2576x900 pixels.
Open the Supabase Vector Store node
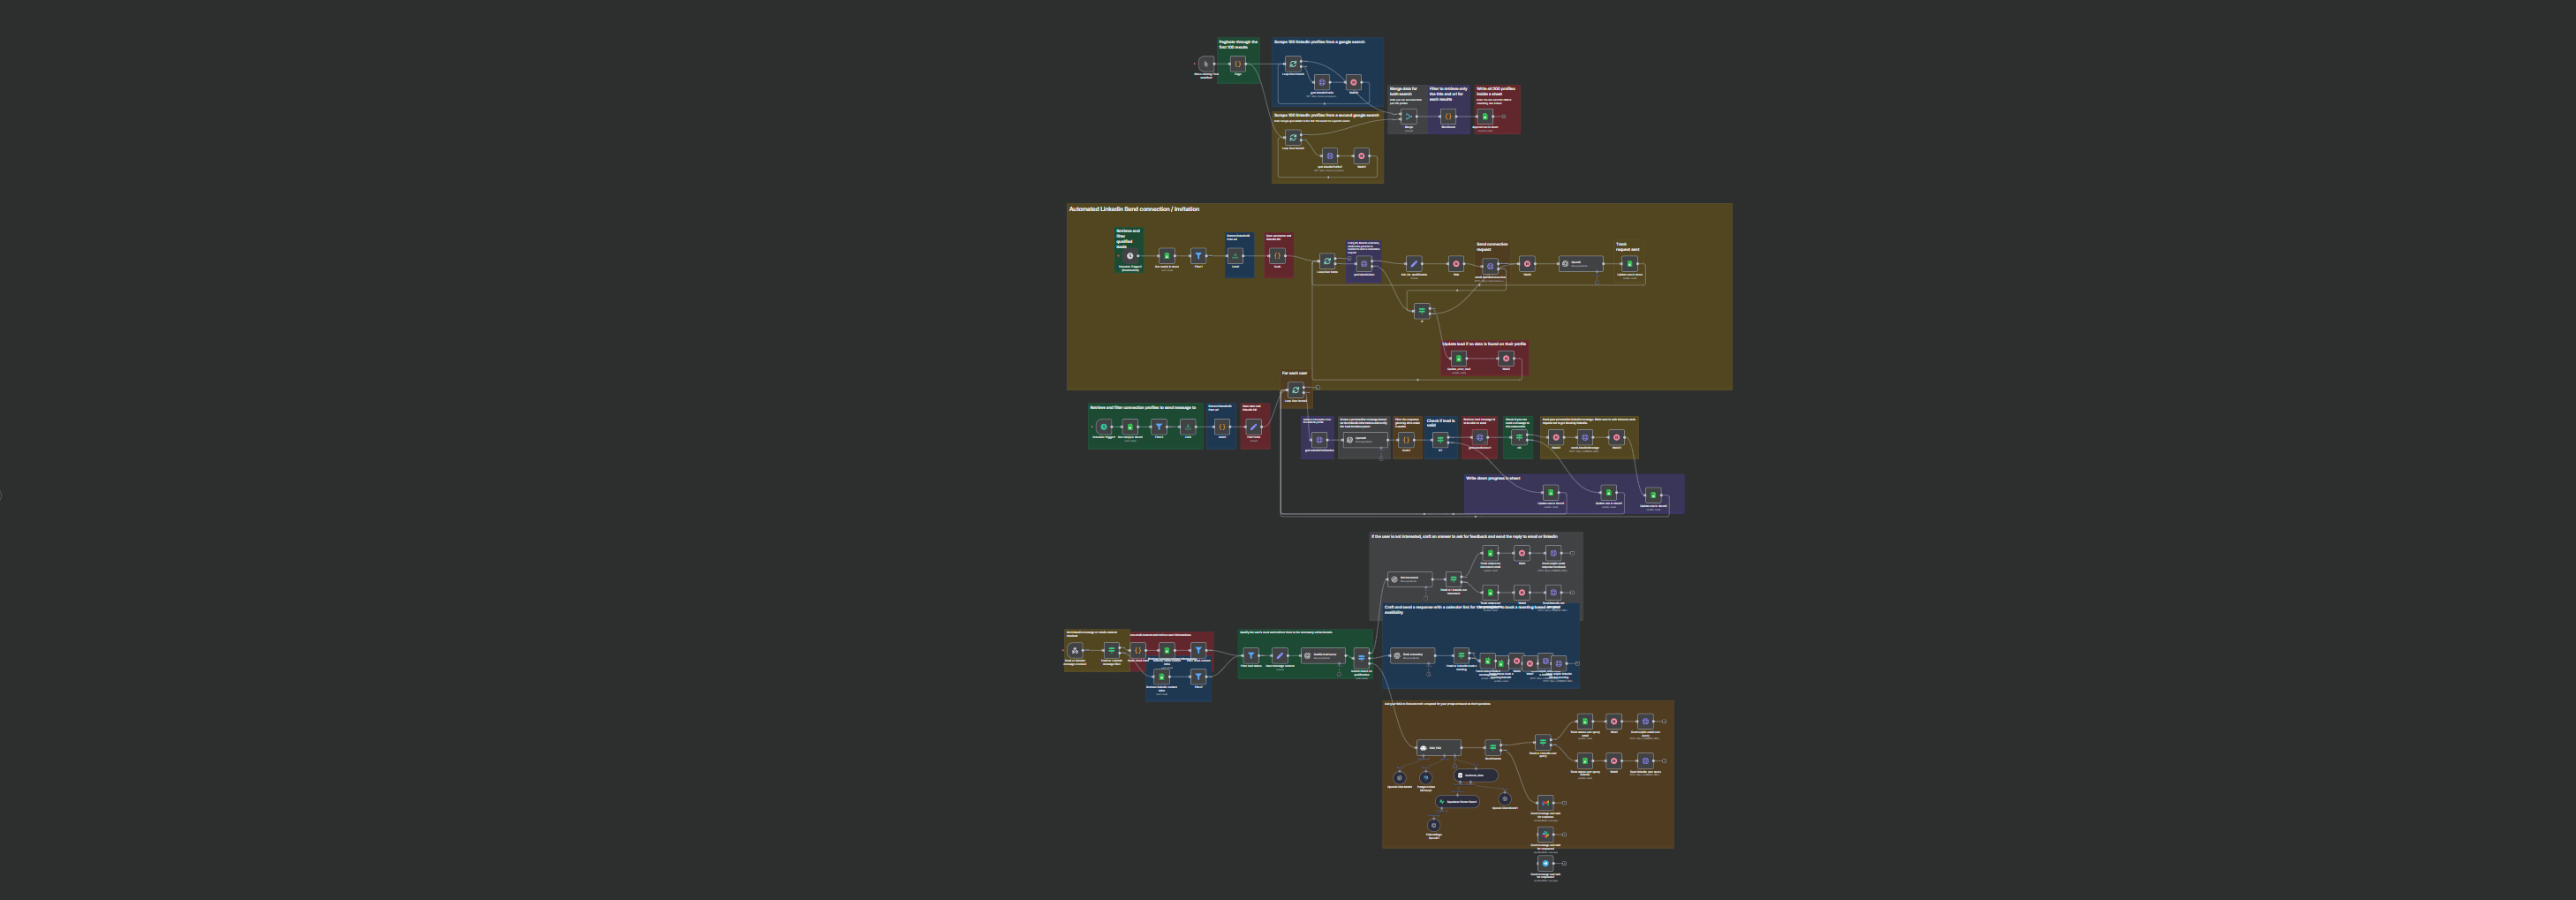[1457, 801]
